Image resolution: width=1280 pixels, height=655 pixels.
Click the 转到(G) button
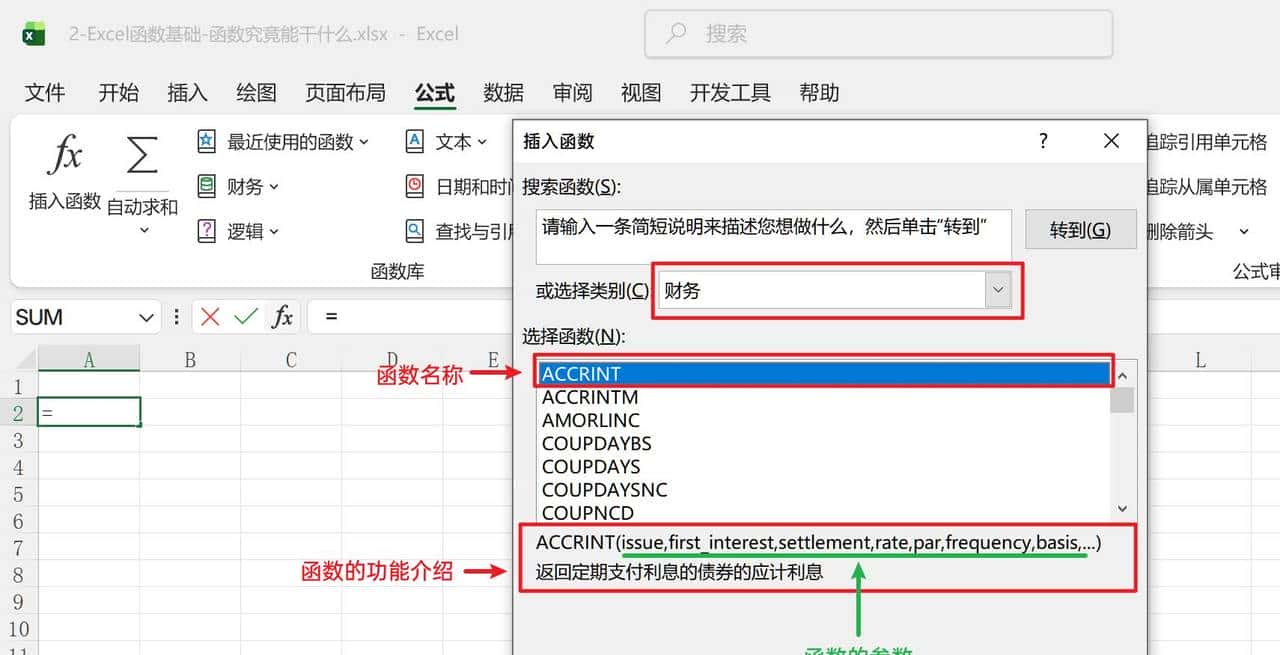click(x=1081, y=229)
